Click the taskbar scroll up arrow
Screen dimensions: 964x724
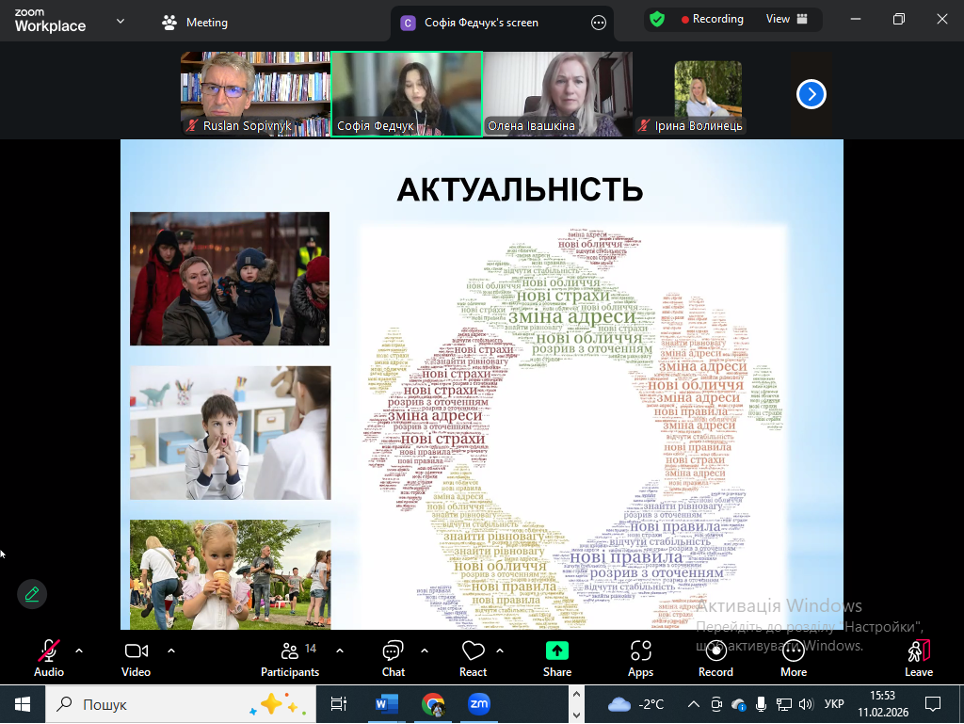576,694
